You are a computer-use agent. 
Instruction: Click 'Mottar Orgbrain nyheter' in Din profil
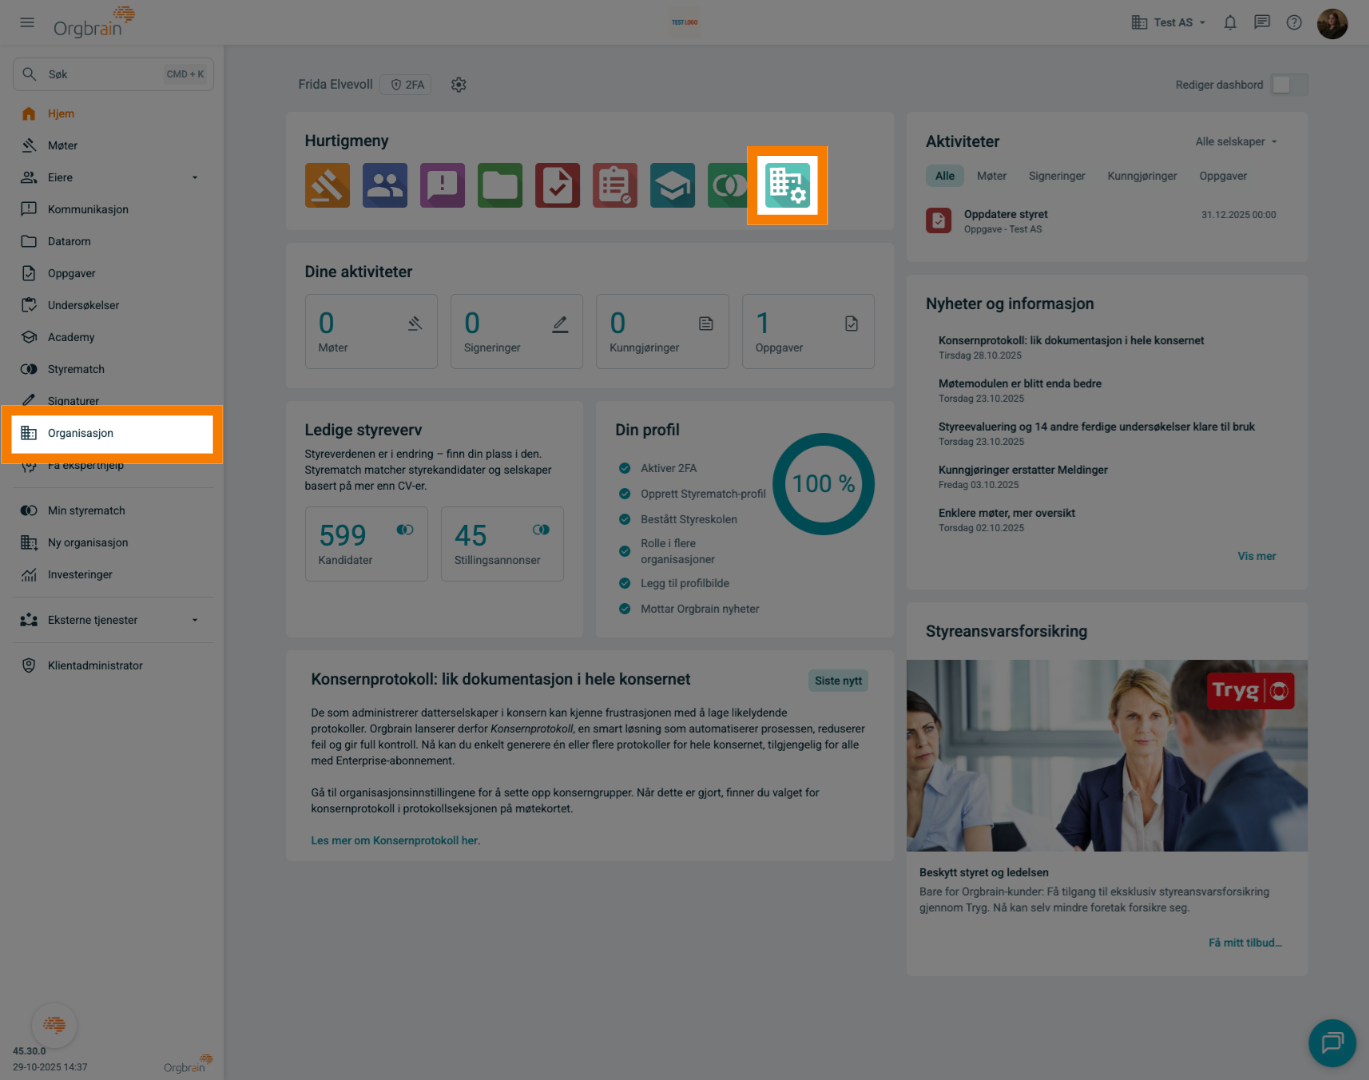pyautogui.click(x=700, y=609)
